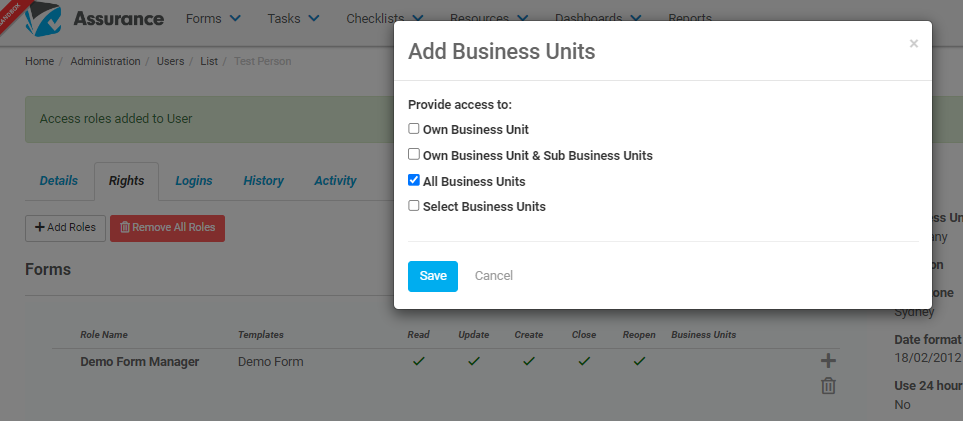Save the business unit access
Image resolution: width=963 pixels, height=421 pixels.
click(433, 276)
